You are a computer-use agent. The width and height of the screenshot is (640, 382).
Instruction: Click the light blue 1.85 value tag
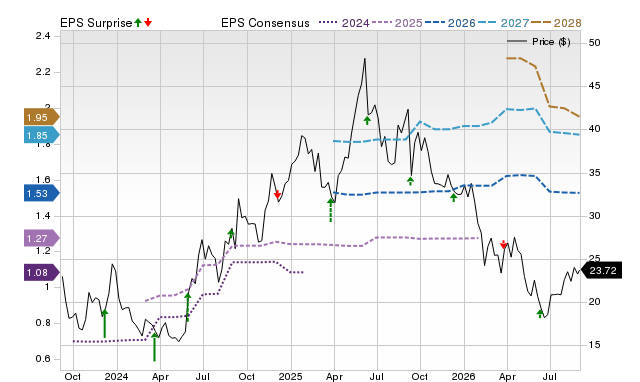click(42, 135)
